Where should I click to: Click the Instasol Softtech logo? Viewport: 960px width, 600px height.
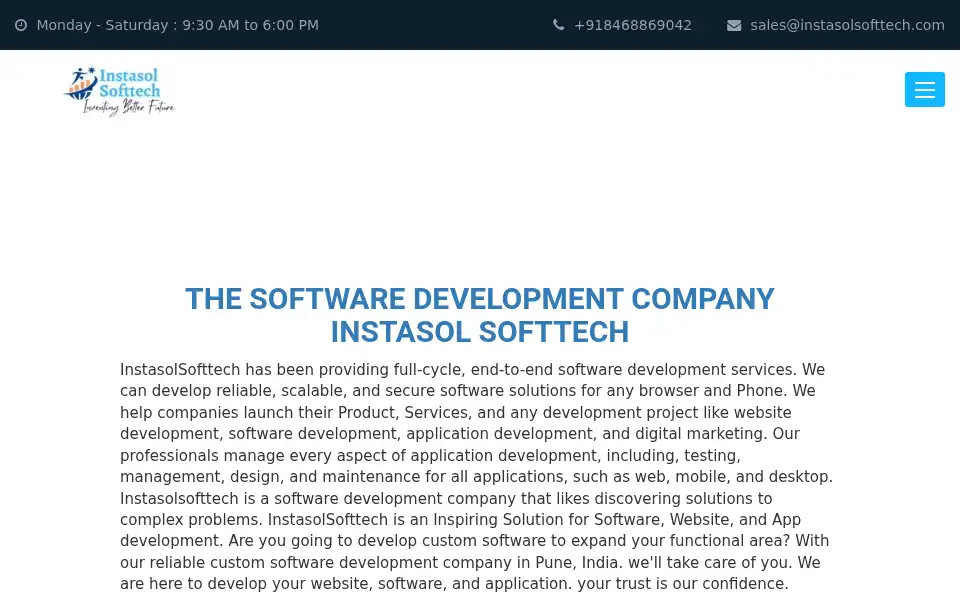pos(119,91)
